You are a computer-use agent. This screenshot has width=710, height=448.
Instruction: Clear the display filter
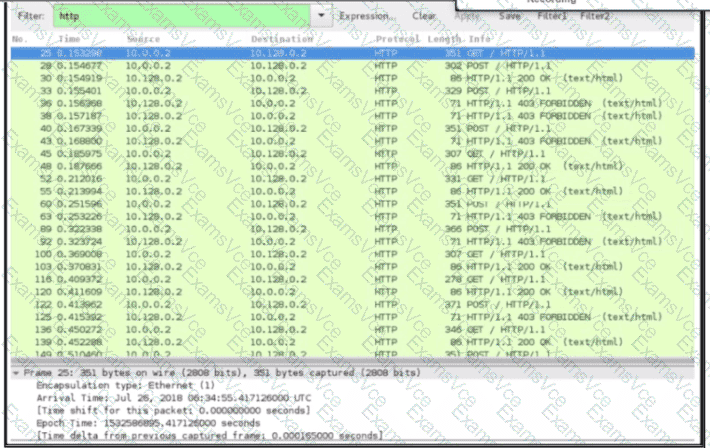pyautogui.click(x=423, y=16)
